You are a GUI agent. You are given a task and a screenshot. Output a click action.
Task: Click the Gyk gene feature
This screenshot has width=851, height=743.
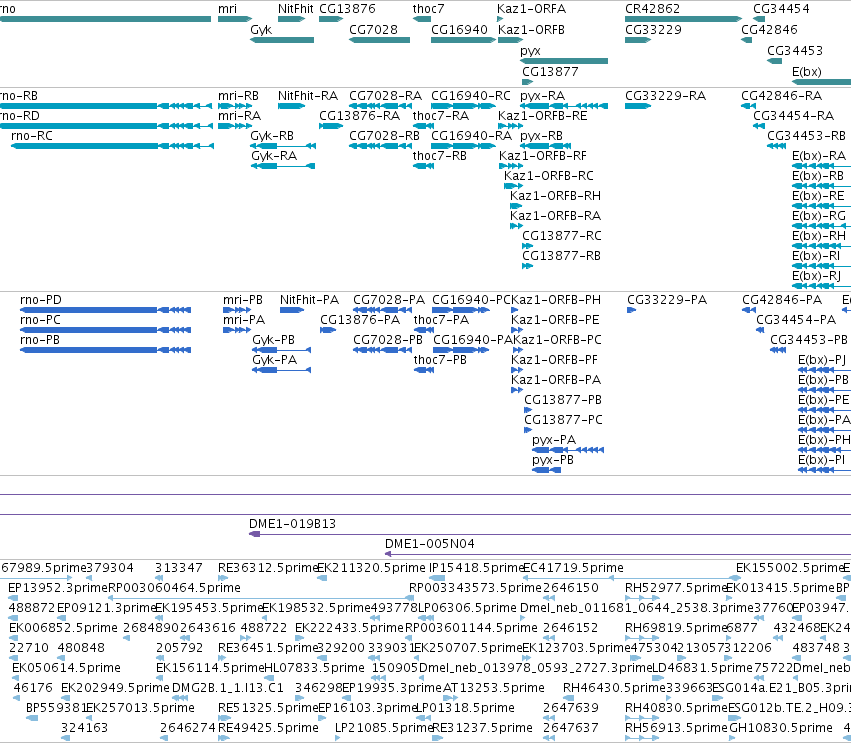pos(282,40)
